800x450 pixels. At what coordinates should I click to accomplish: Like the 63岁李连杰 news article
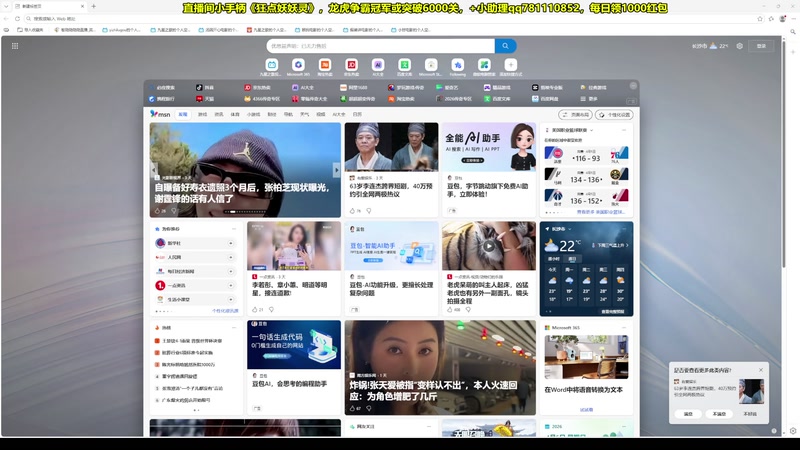point(352,211)
